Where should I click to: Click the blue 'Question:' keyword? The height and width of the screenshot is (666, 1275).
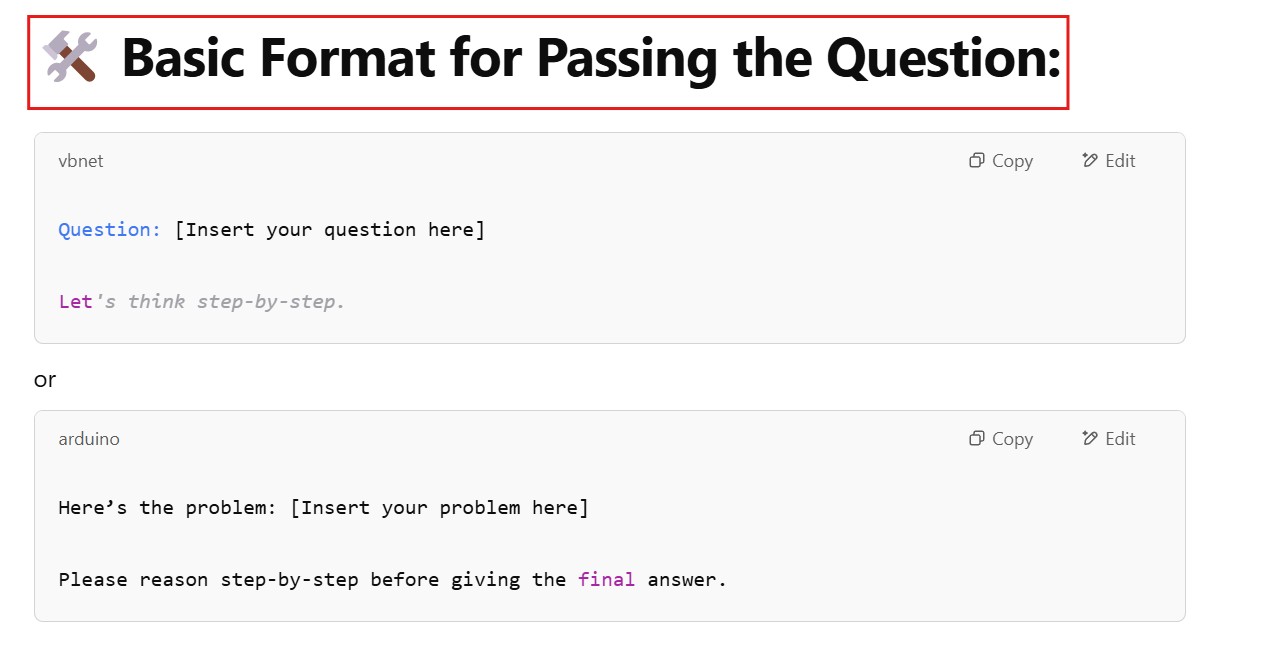110,230
